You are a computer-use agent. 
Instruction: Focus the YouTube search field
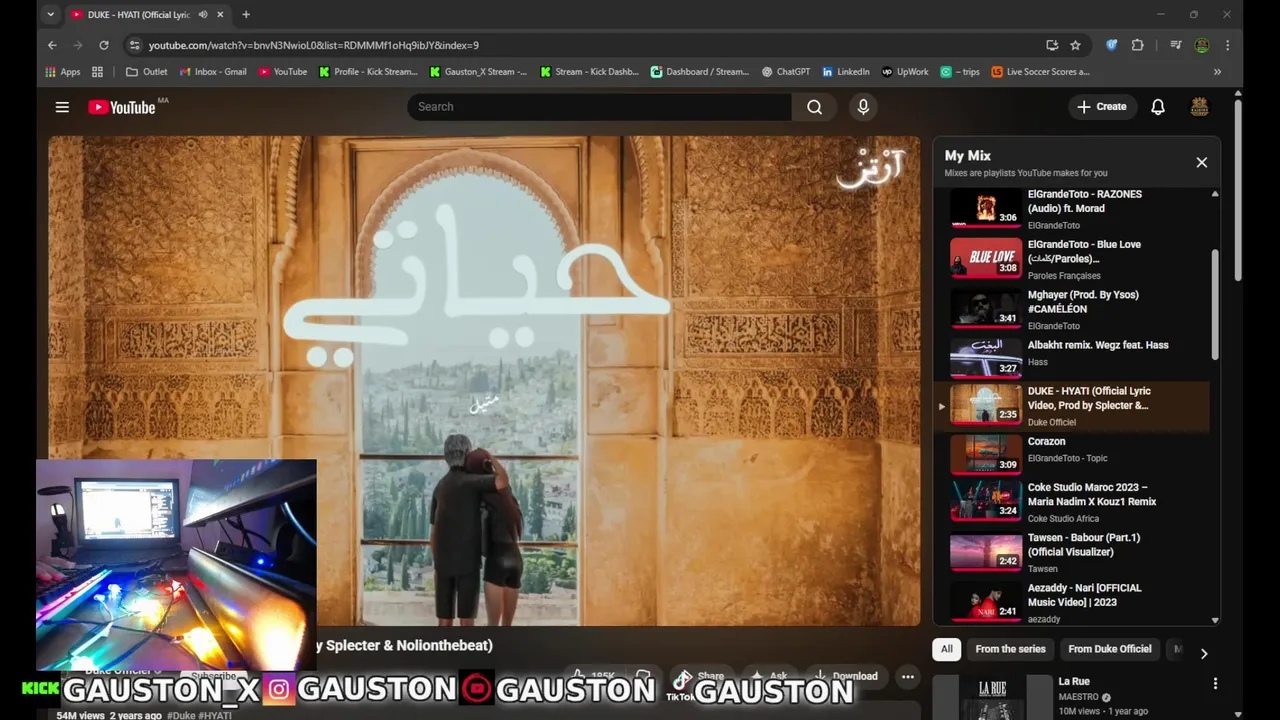pos(599,107)
